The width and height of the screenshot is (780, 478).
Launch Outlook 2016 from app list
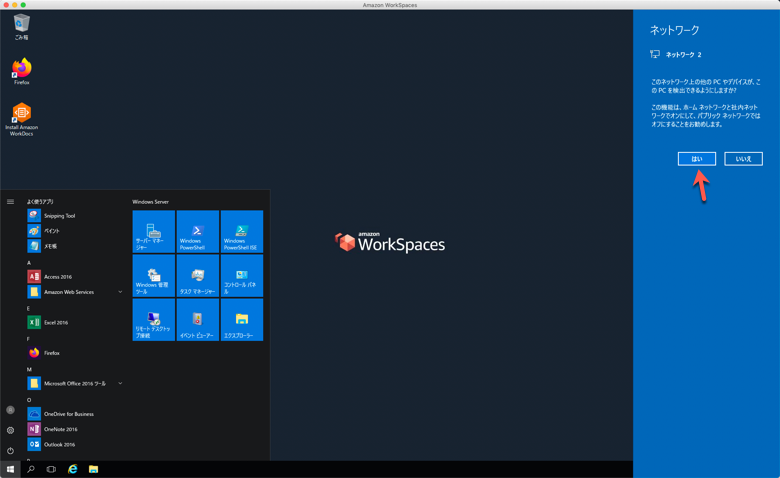(x=75, y=445)
